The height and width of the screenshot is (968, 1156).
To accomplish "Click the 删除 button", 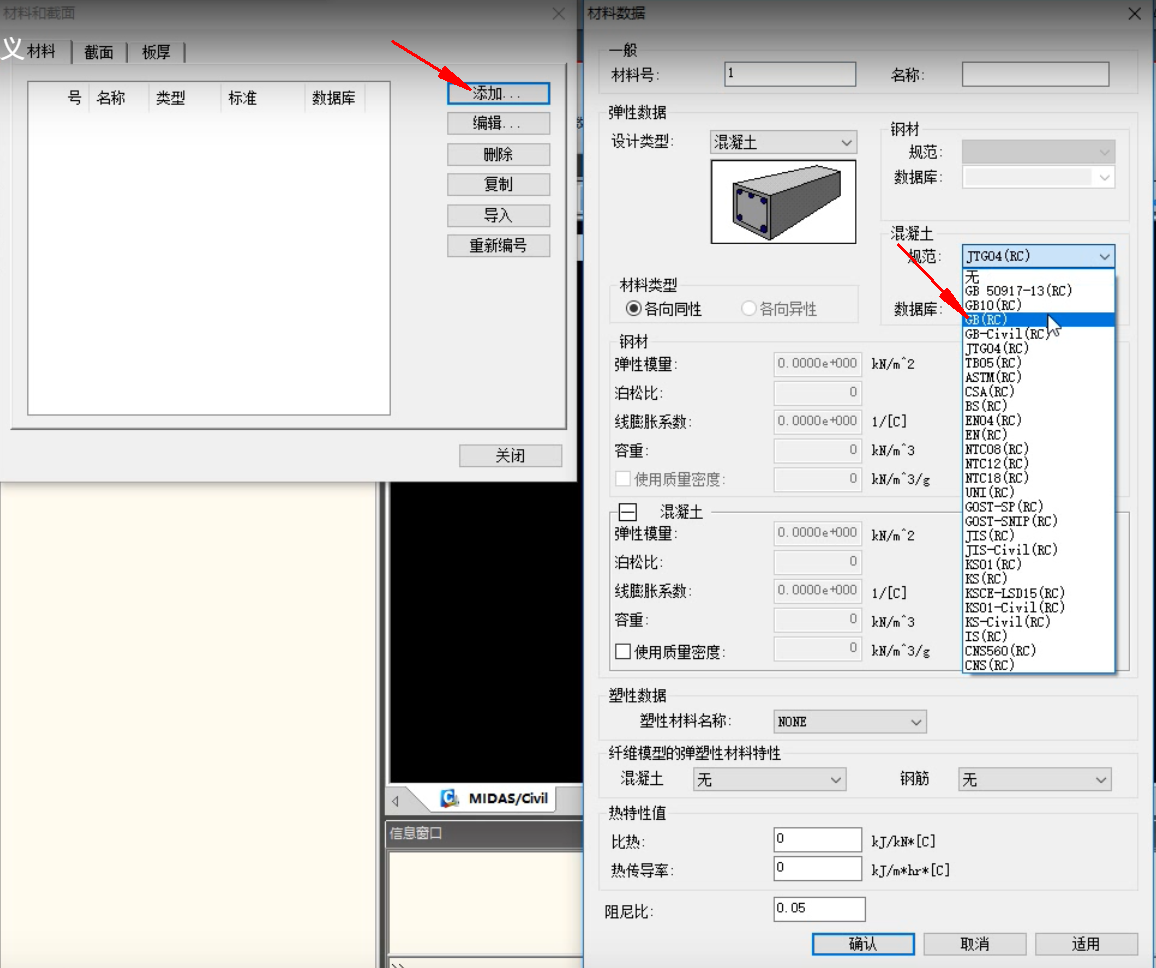I will [x=498, y=154].
